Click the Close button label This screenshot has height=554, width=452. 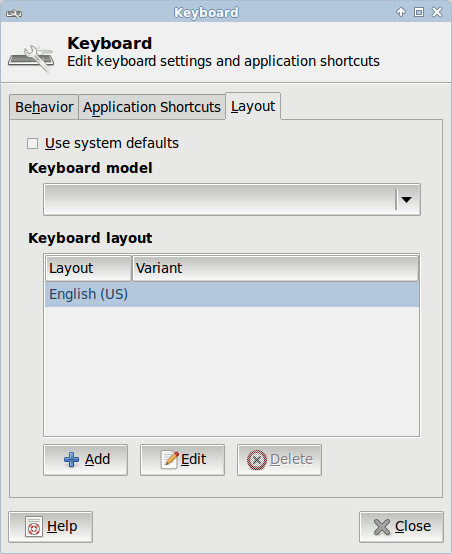(413, 526)
